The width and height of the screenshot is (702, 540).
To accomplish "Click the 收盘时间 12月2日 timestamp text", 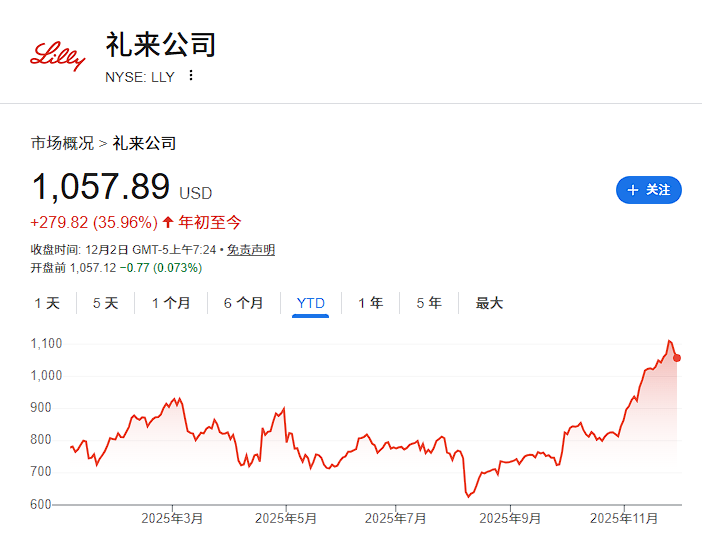I will click(x=123, y=249).
